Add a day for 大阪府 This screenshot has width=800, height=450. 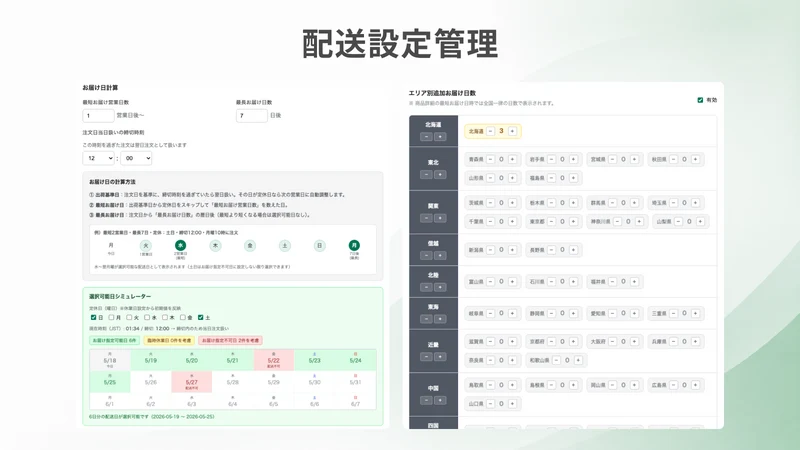[634, 341]
